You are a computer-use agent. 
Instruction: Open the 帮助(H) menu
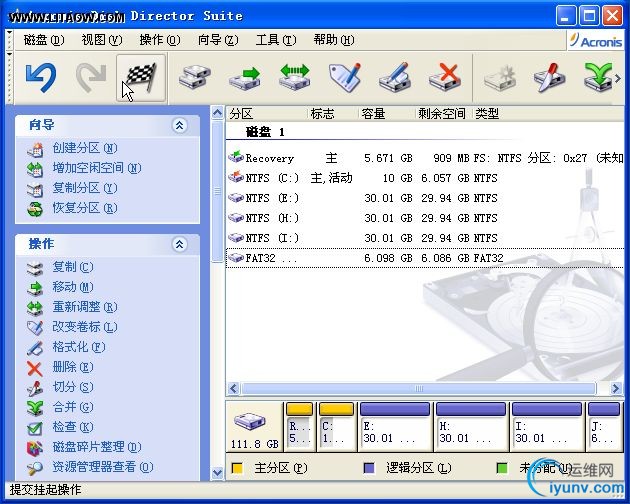click(x=334, y=40)
